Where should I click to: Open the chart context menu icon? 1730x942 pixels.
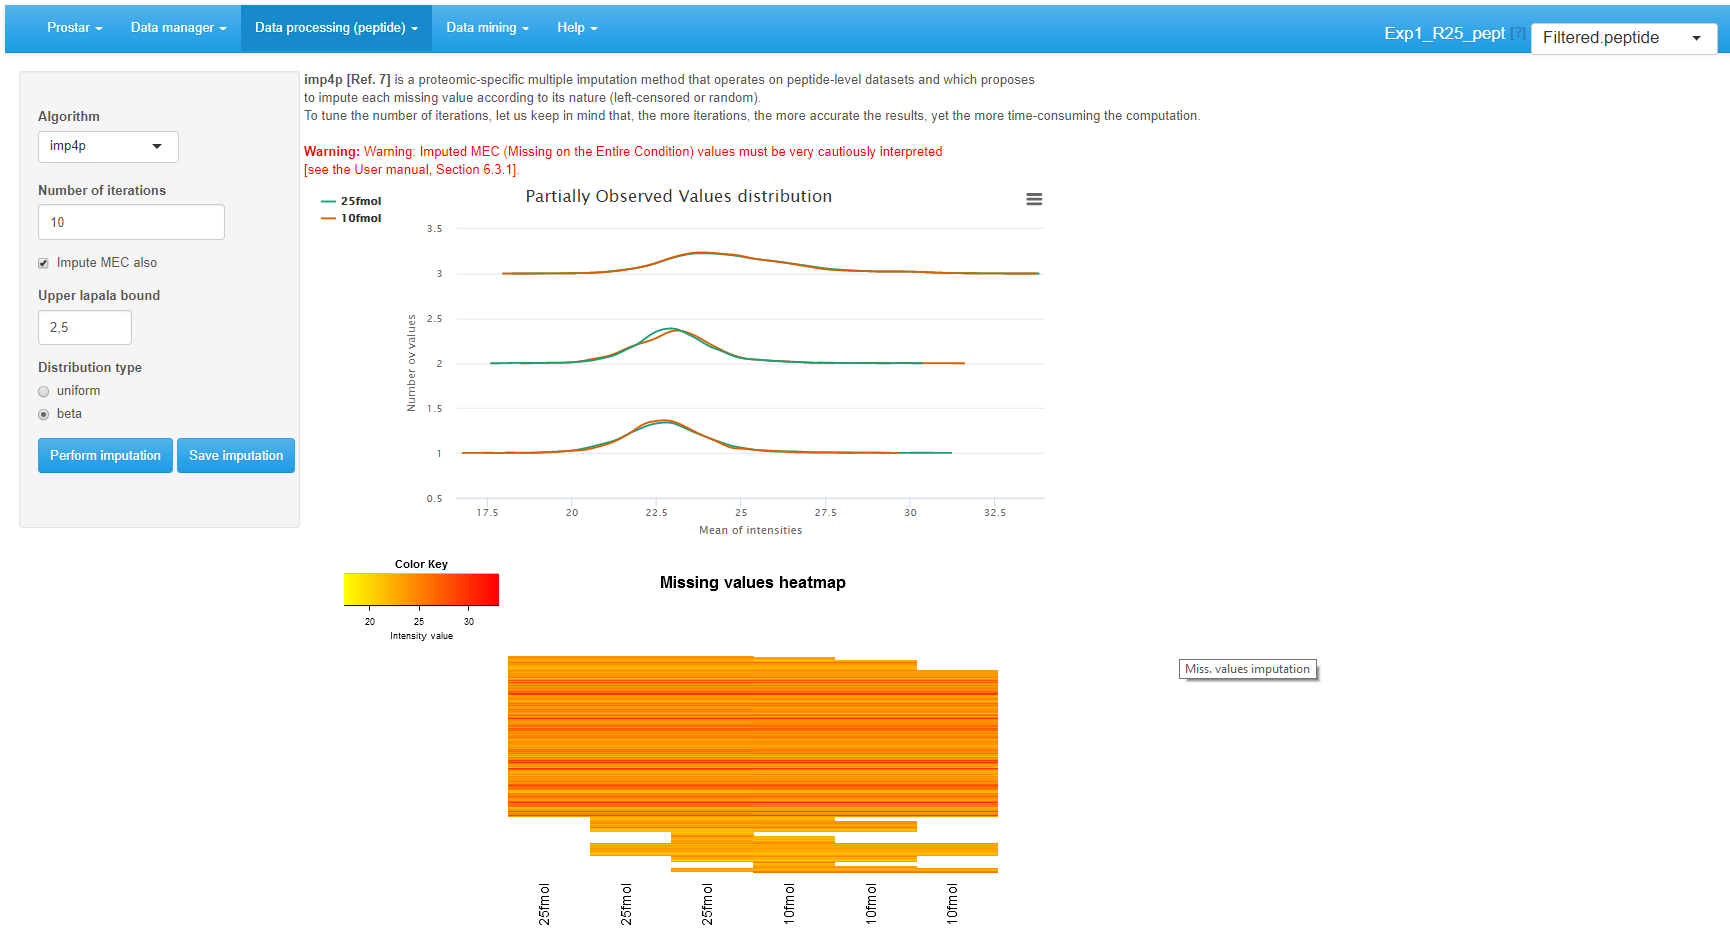tap(1034, 199)
